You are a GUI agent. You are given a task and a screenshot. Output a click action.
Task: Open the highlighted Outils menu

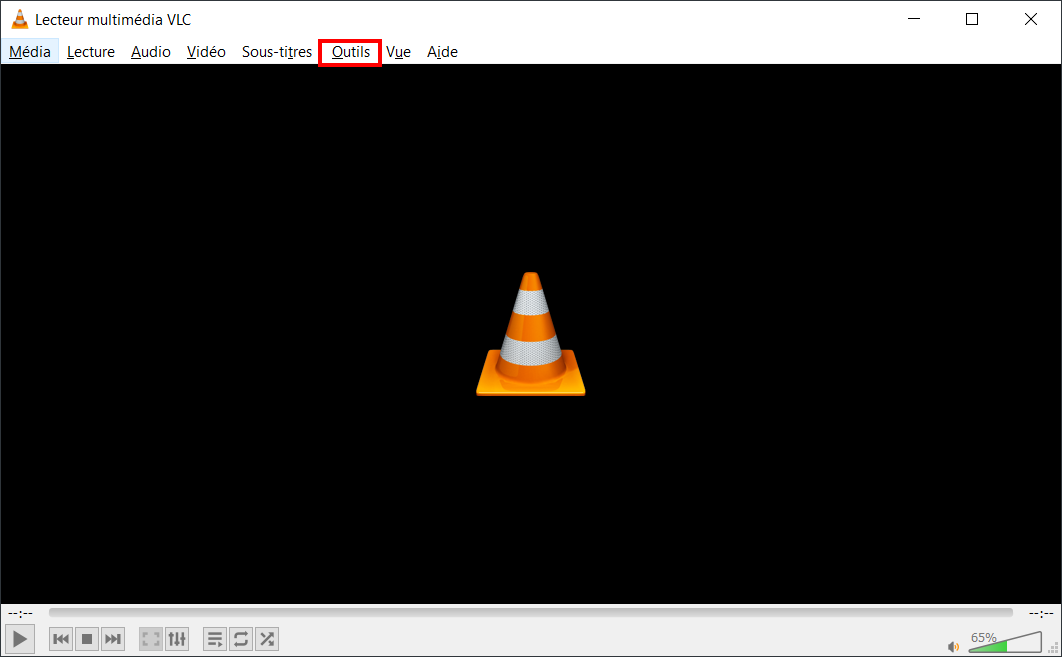tap(350, 52)
